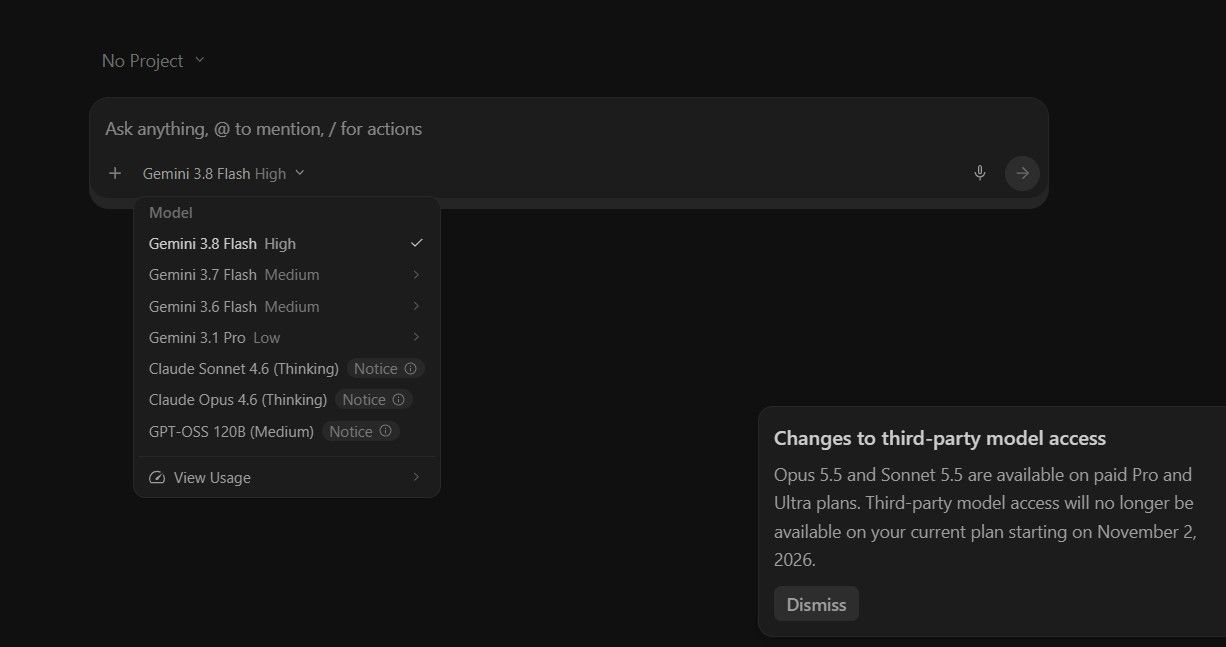Choose Gemini 3.6 Flash Medium model
The image size is (1226, 647).
287,306
